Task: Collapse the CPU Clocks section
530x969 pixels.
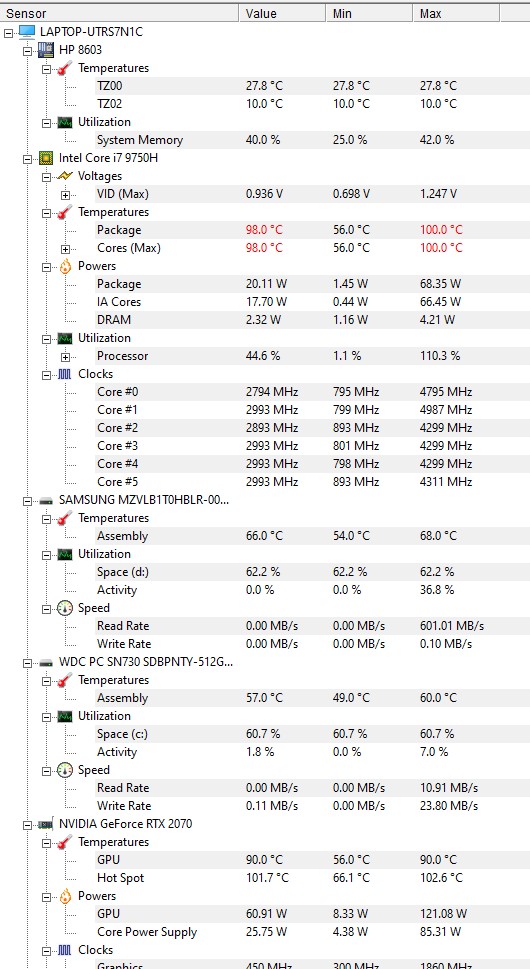Action: click(46, 375)
